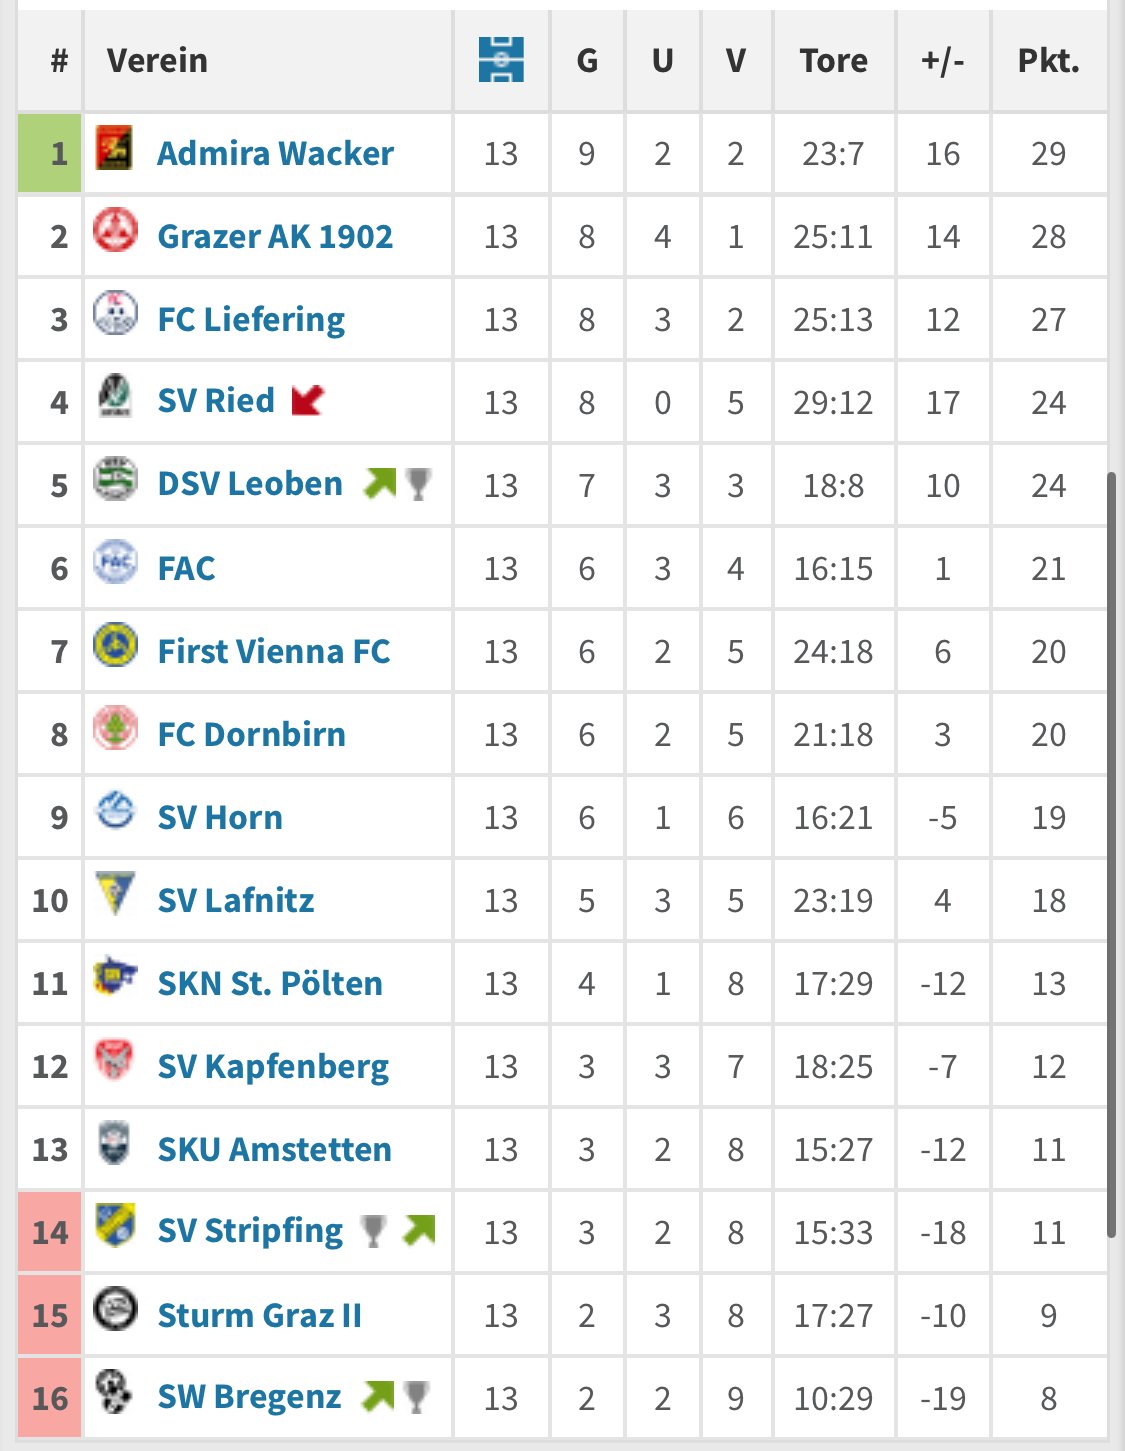Open the SV Kapfenberg team link
1125x1451 pixels.
[273, 1067]
